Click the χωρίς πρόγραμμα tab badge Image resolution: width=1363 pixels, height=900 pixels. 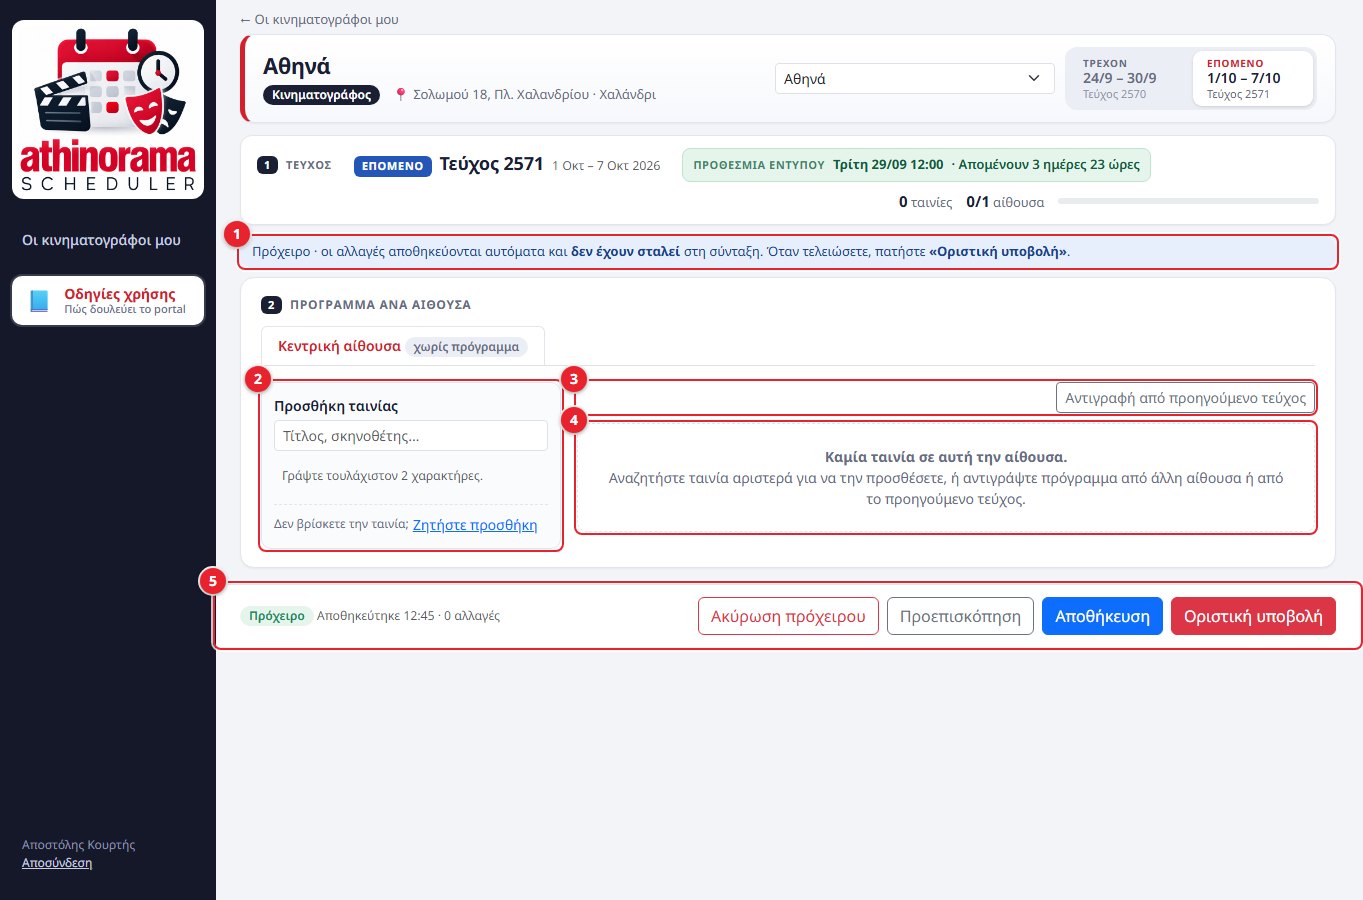[x=466, y=347]
